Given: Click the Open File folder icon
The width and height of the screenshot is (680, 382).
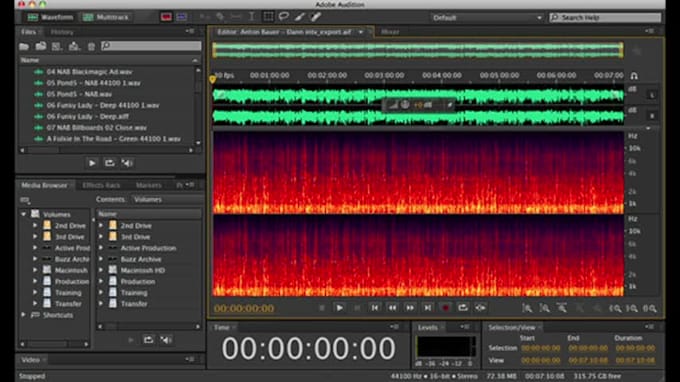Looking at the screenshot, I should pyautogui.click(x=24, y=46).
